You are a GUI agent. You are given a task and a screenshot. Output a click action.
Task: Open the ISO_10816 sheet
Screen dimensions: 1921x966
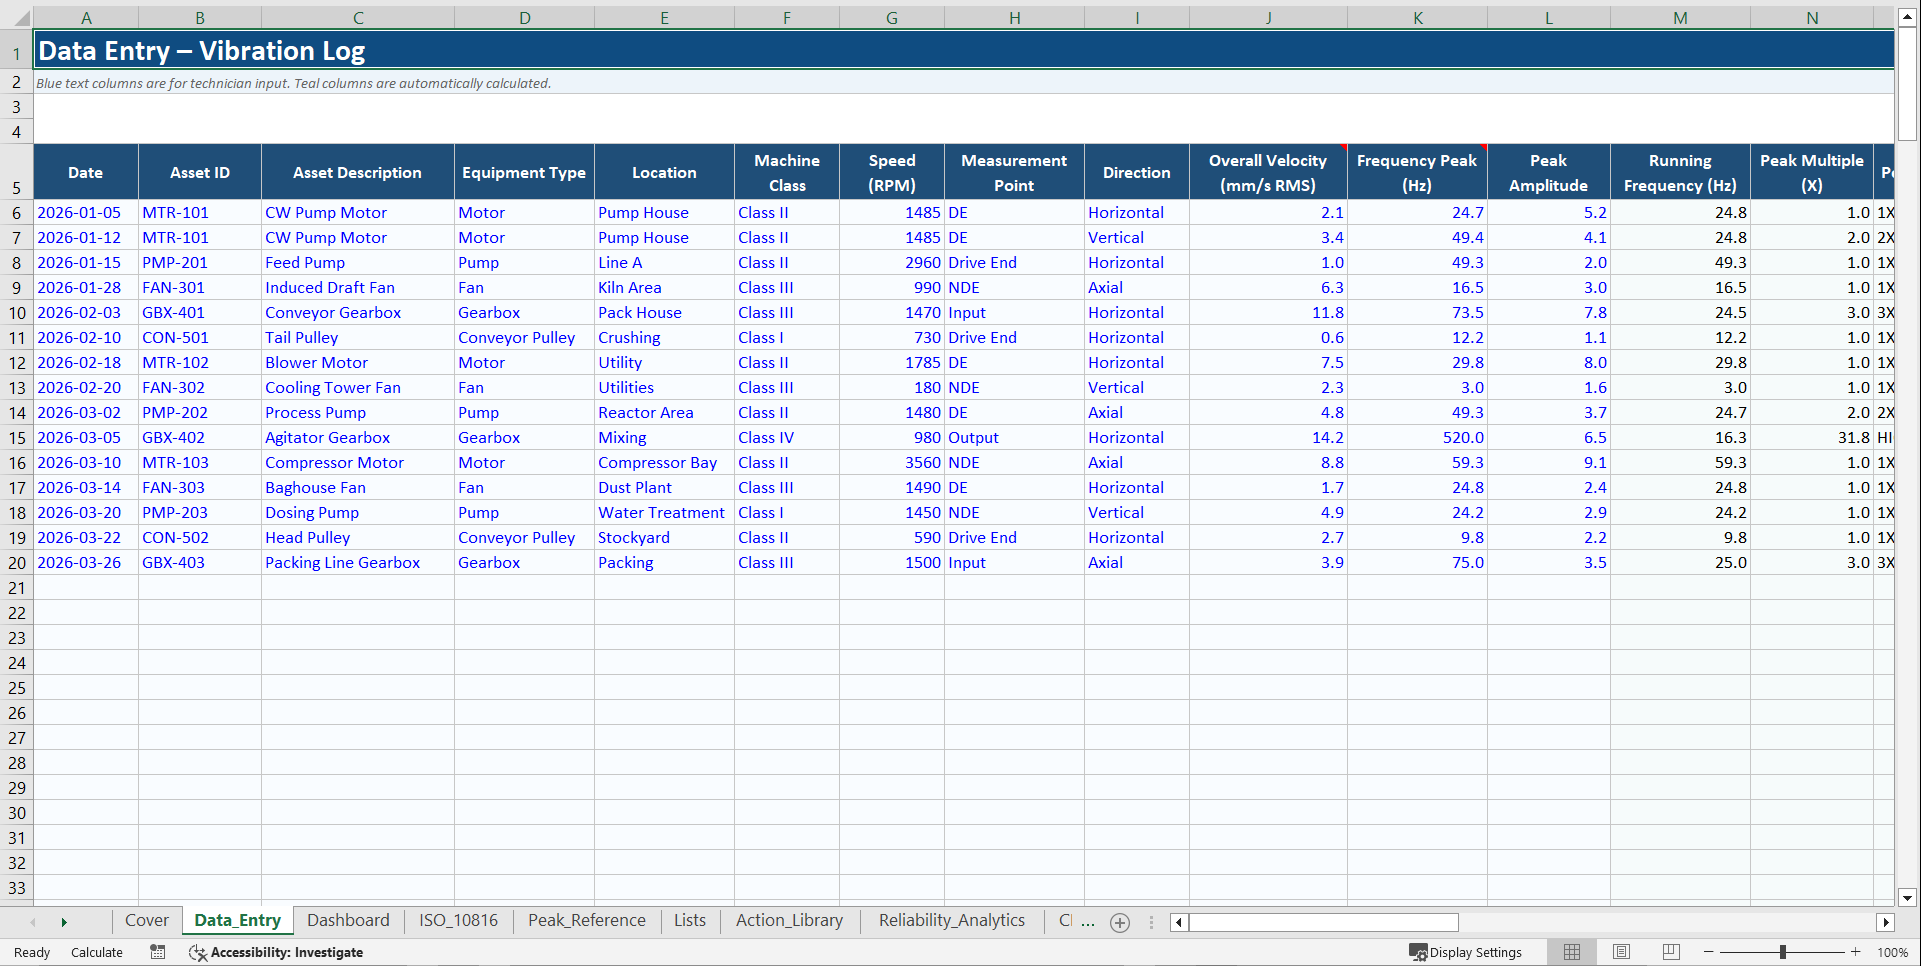point(458,920)
